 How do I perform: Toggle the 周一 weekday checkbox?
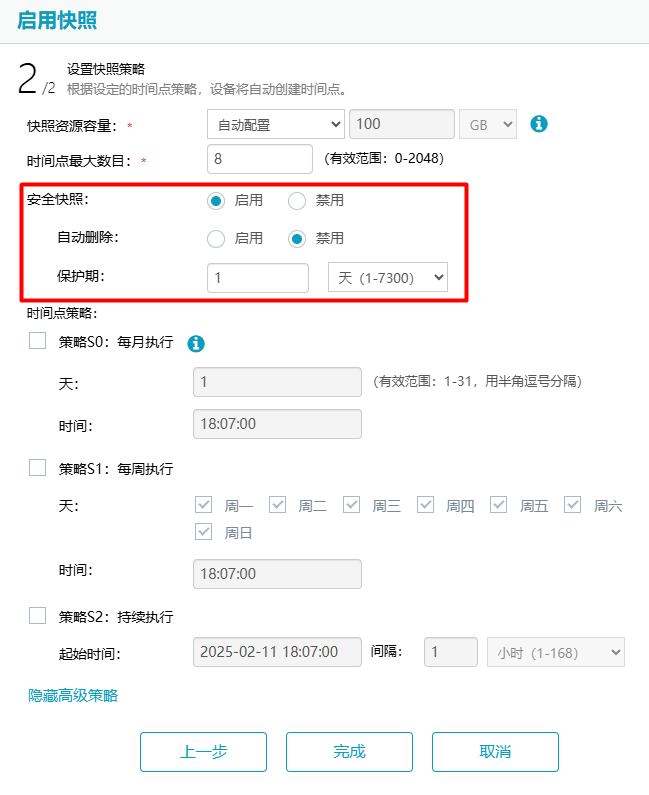click(x=203, y=505)
